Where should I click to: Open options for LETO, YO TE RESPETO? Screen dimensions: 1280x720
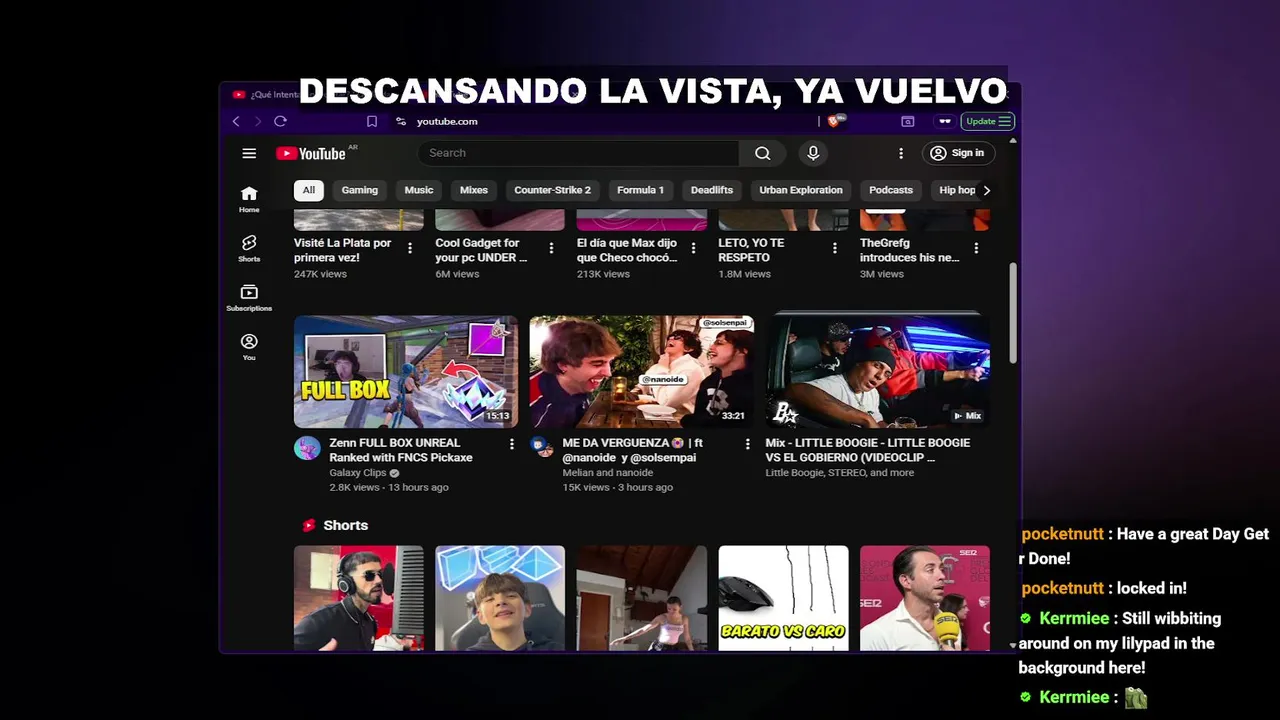tap(835, 248)
